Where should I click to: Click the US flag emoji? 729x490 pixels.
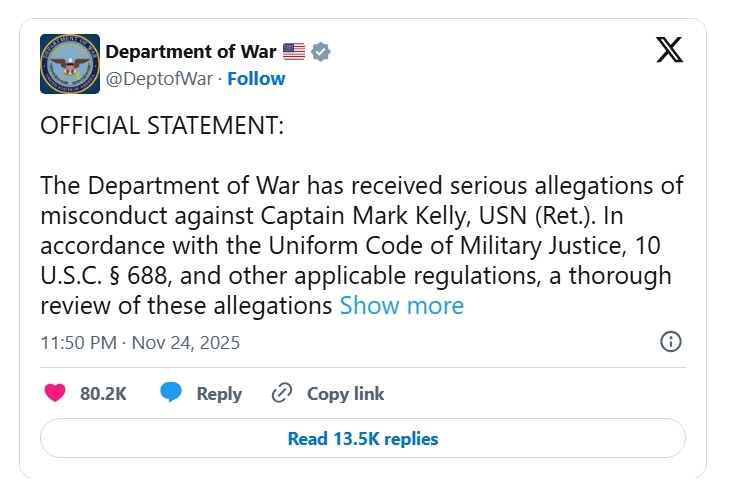click(293, 51)
